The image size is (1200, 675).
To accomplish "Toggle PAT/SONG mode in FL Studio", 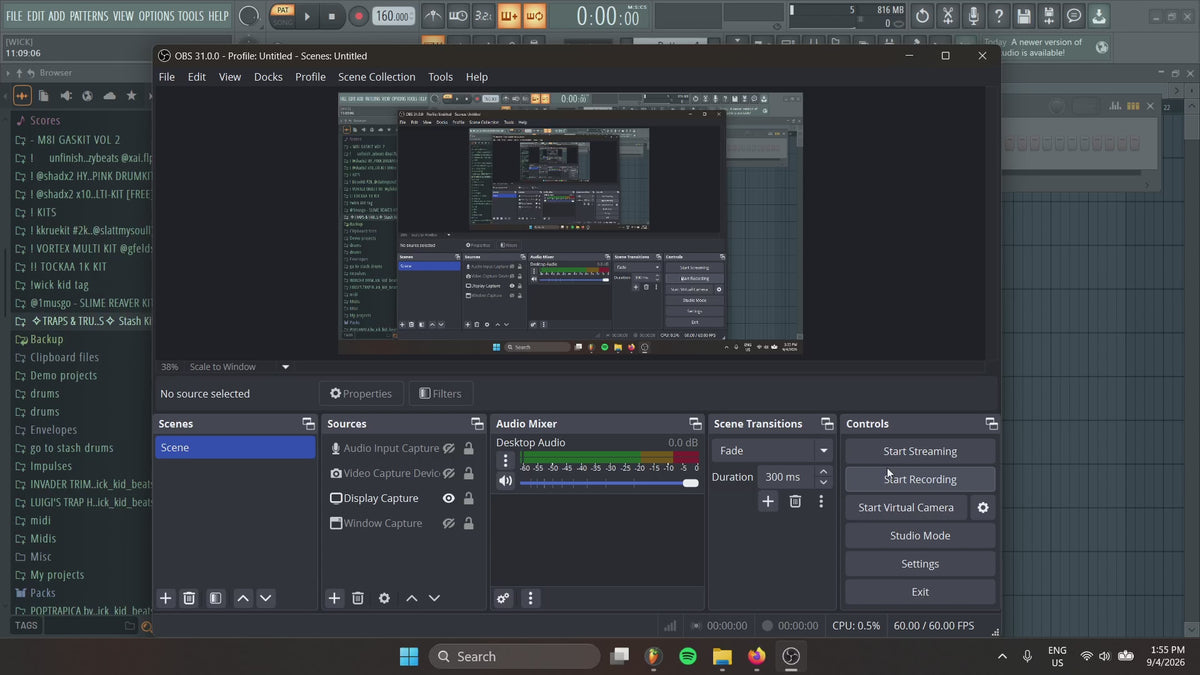I will (x=282, y=16).
